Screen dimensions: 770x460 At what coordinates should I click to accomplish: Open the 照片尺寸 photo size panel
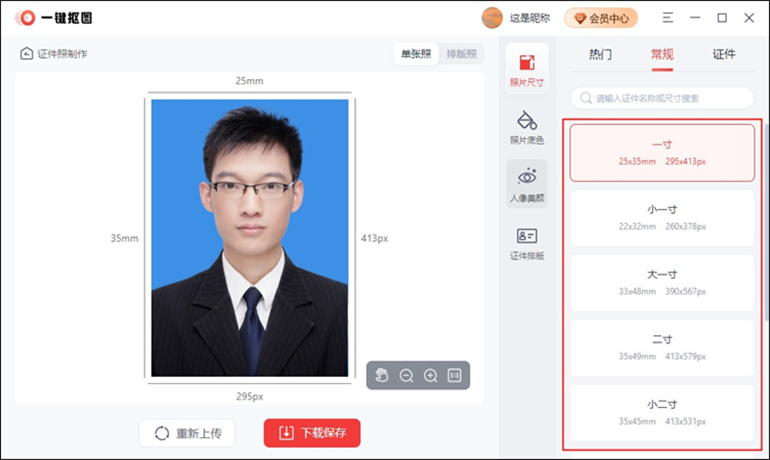click(x=527, y=70)
